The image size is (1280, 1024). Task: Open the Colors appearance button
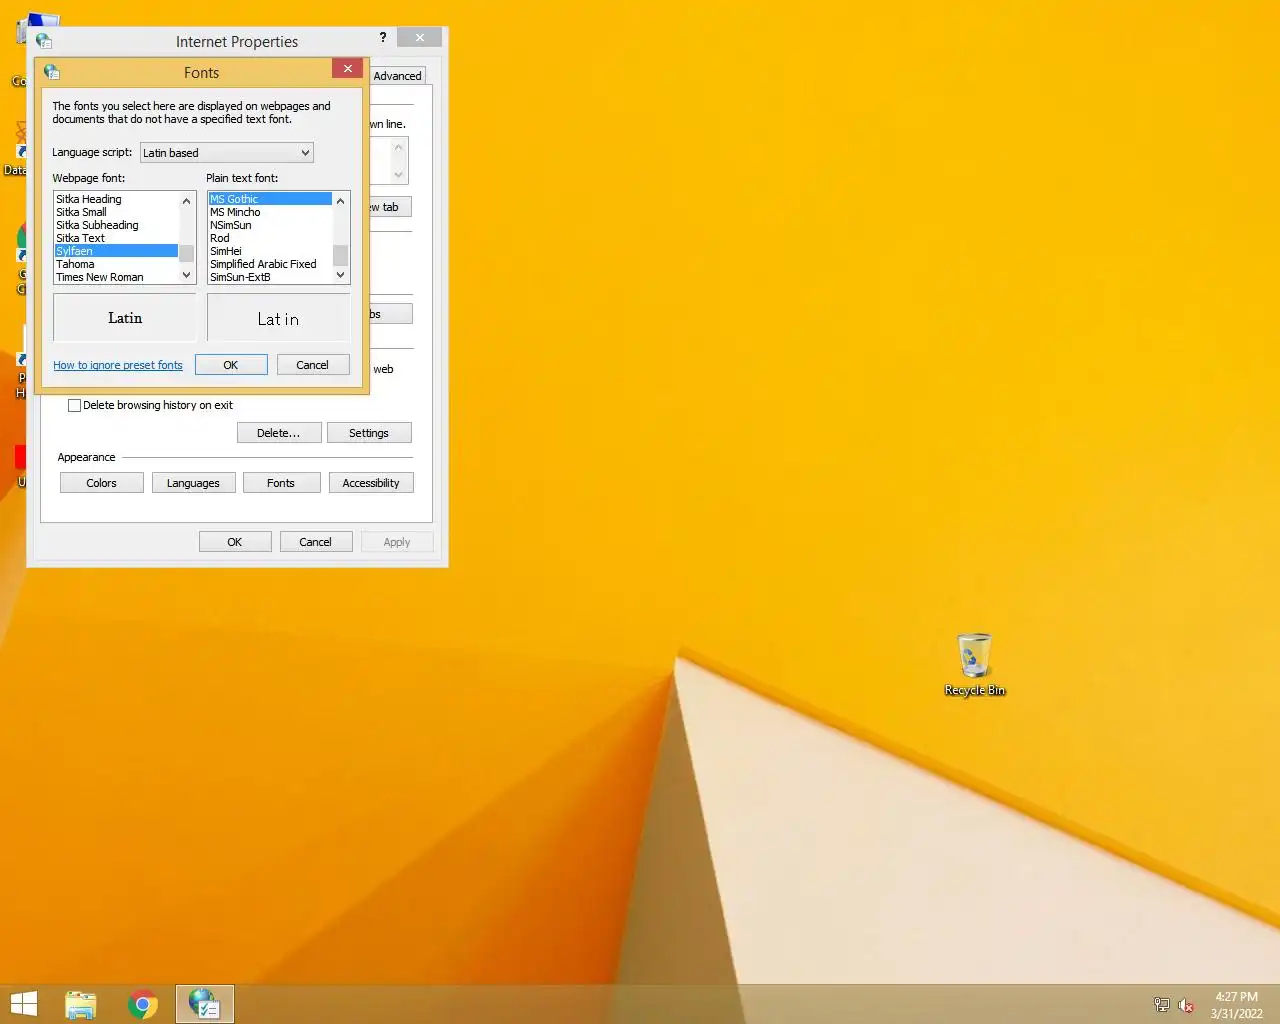[102, 483]
